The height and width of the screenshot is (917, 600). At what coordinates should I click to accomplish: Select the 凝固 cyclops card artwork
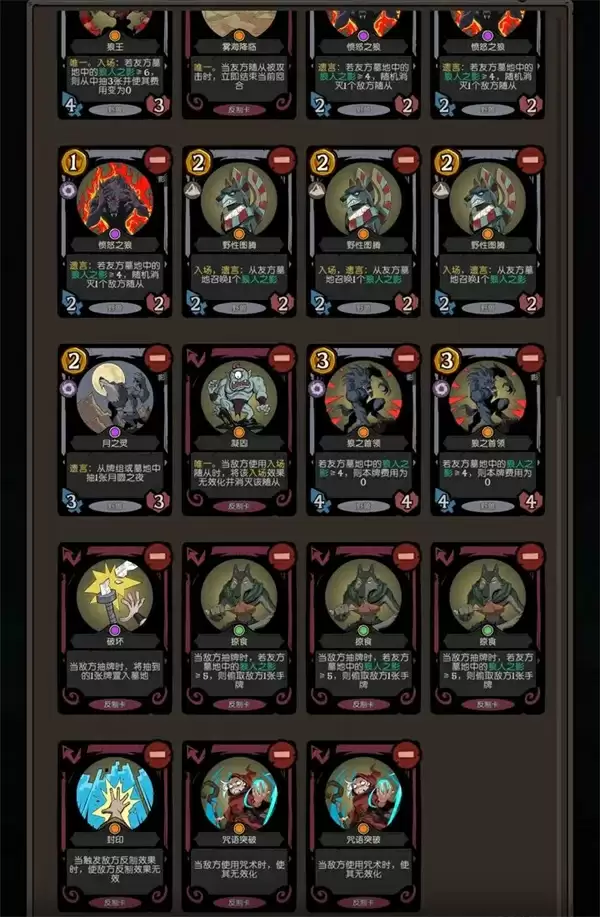239,398
